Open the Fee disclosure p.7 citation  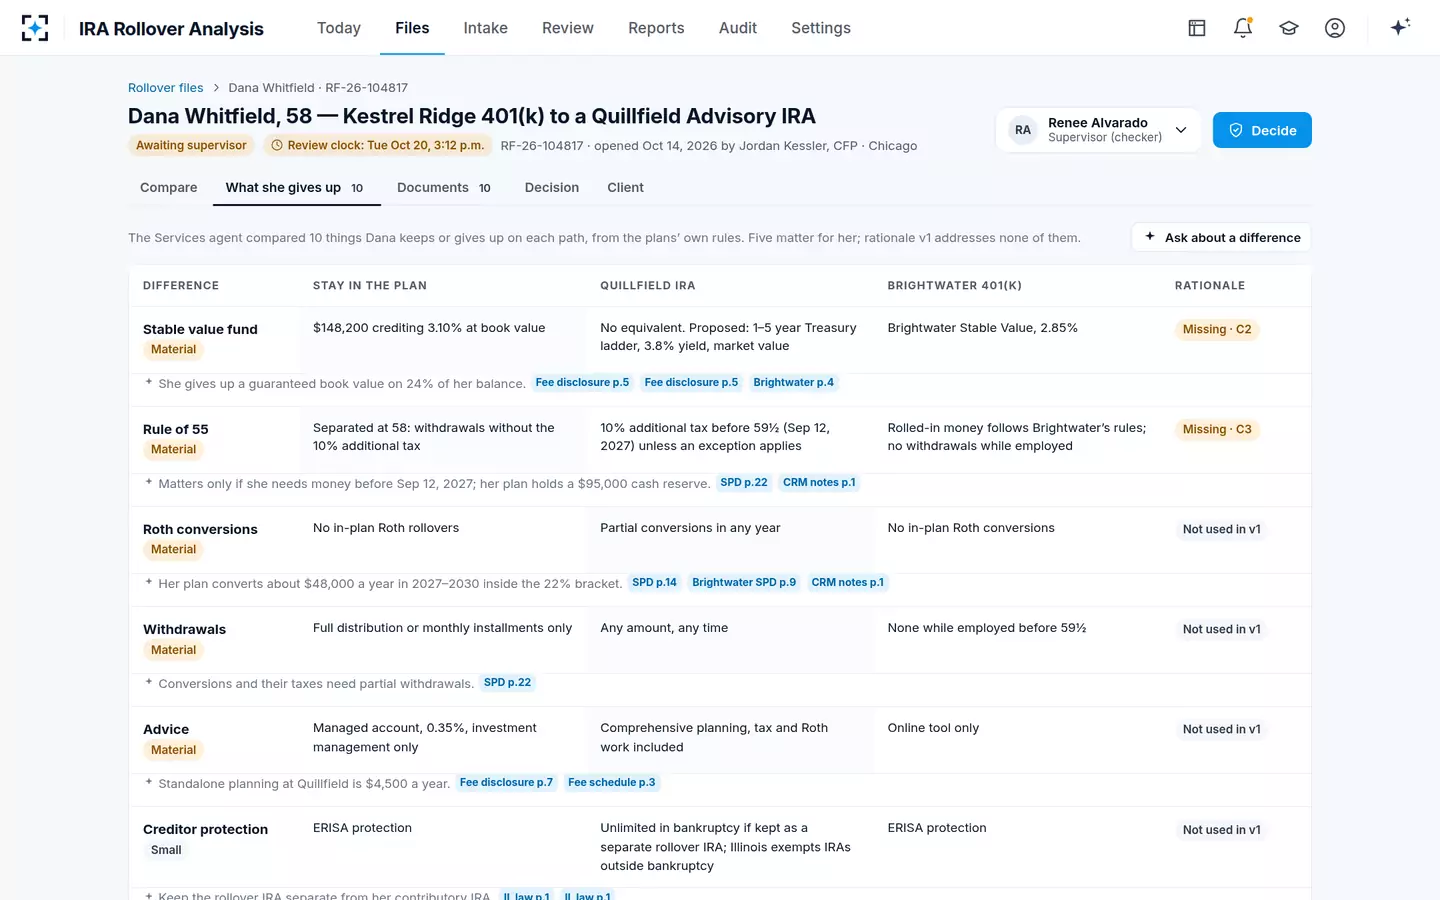pyautogui.click(x=506, y=783)
